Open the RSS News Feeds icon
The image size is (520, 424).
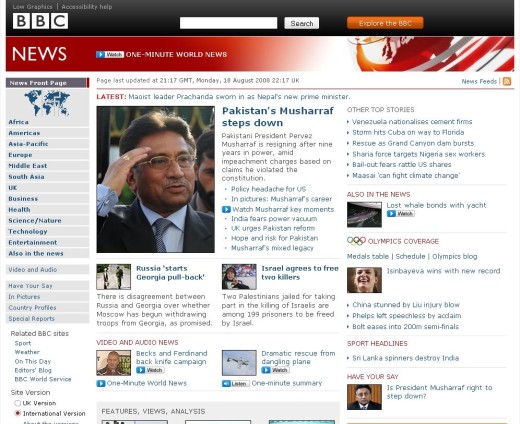(507, 81)
